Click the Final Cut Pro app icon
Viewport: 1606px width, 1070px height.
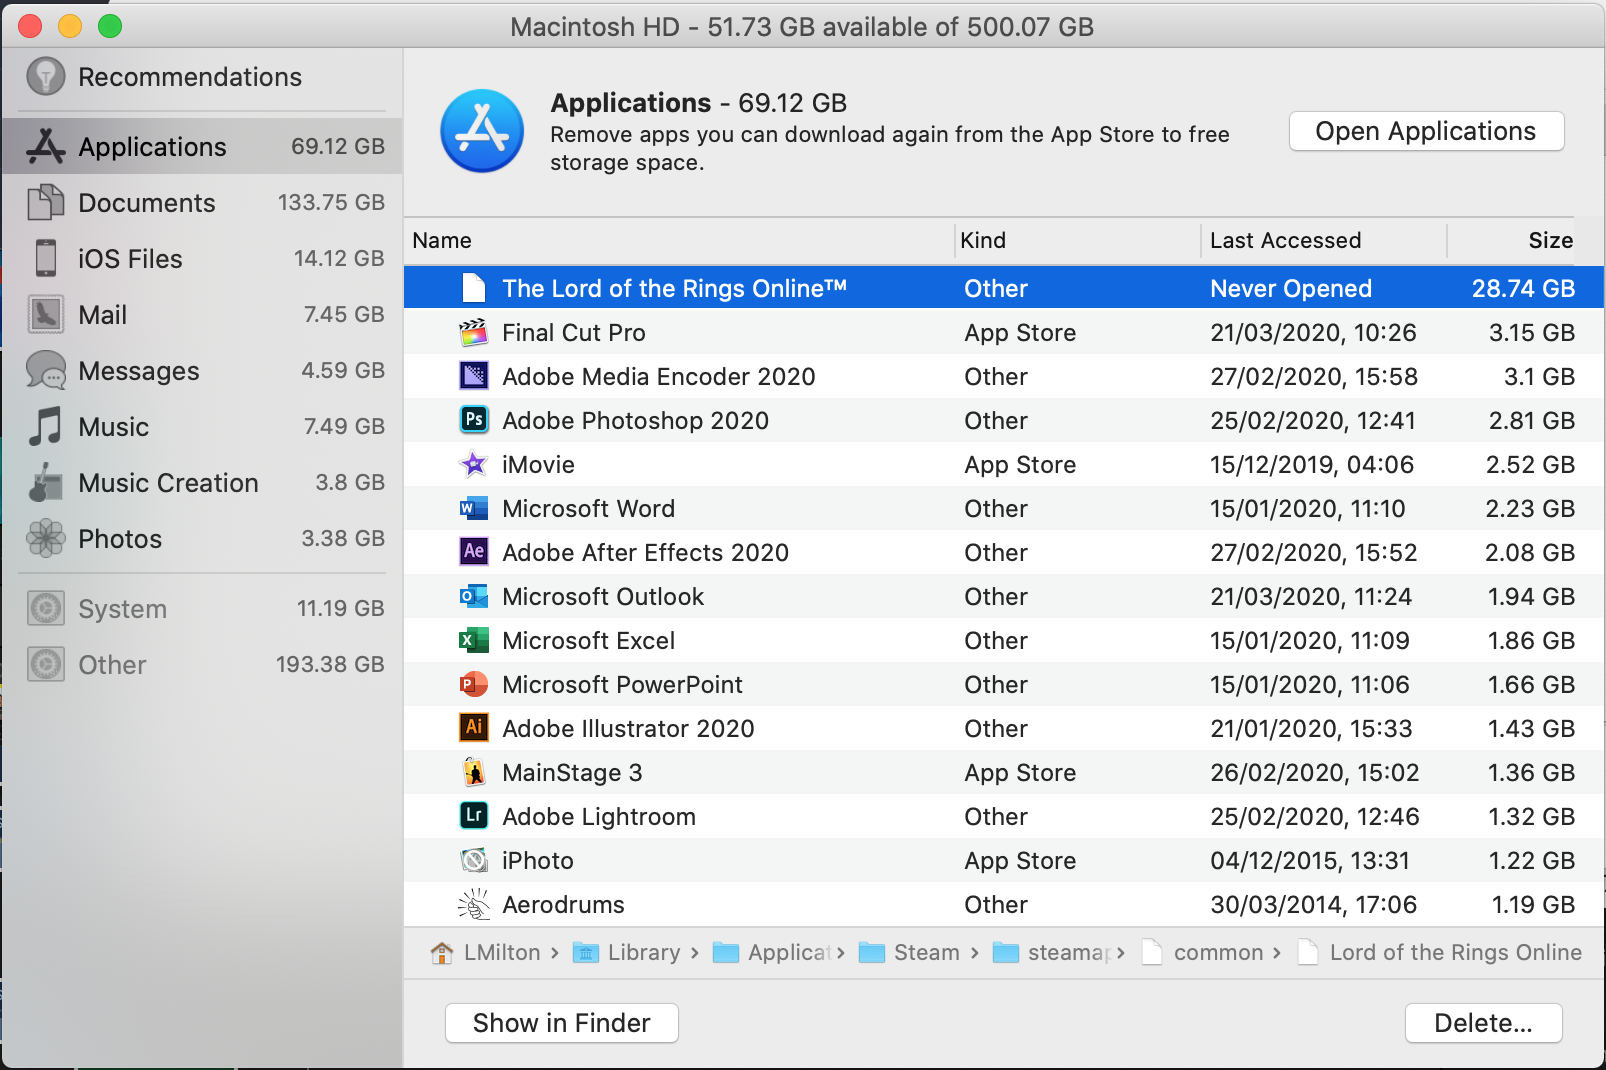474,332
